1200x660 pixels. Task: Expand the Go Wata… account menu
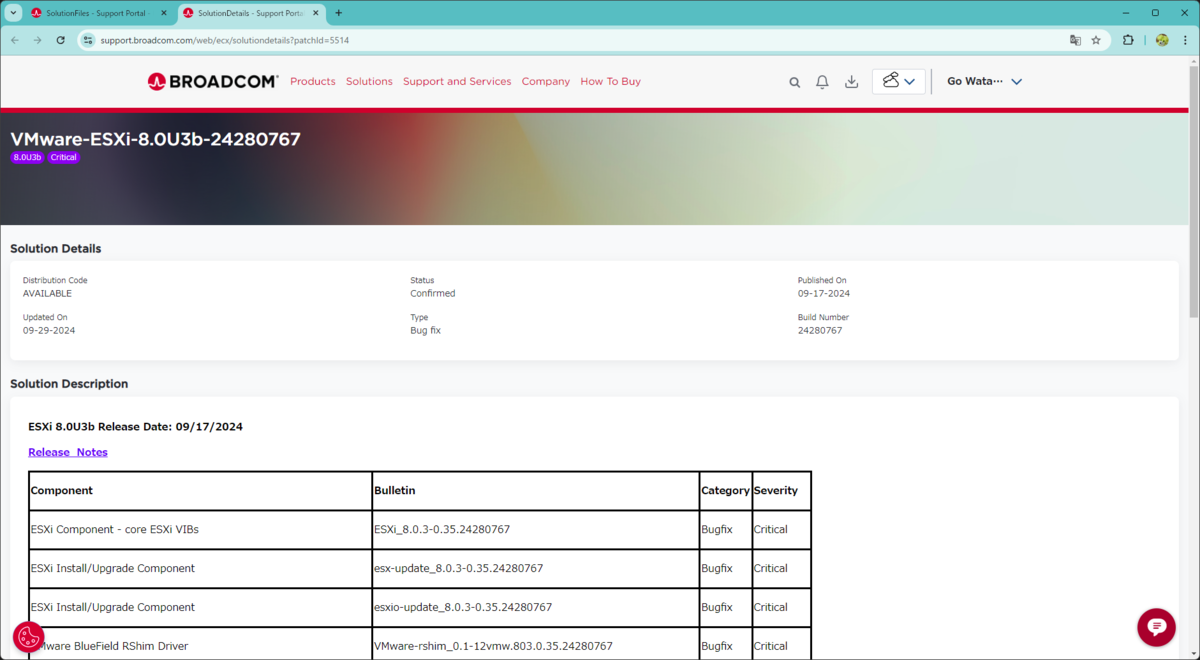point(984,82)
